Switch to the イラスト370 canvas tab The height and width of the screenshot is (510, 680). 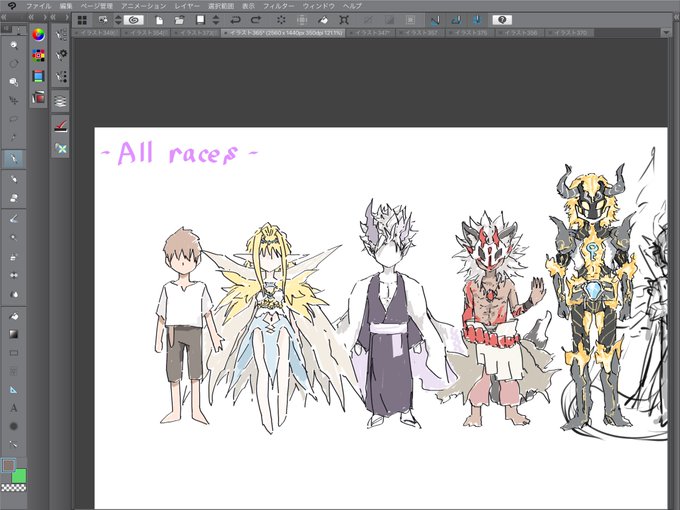570,33
